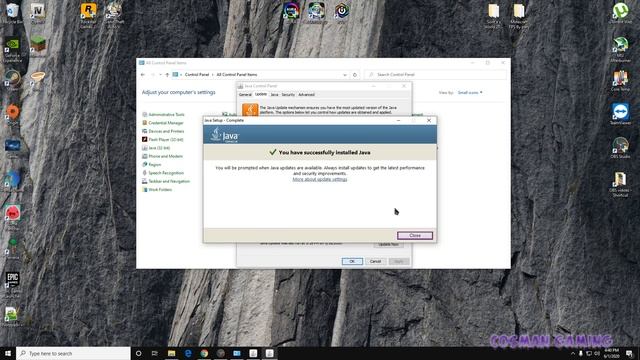The width and height of the screenshot is (640, 360).
Task: Open the OBS videos shortcut desktop icon
Action: point(620,184)
